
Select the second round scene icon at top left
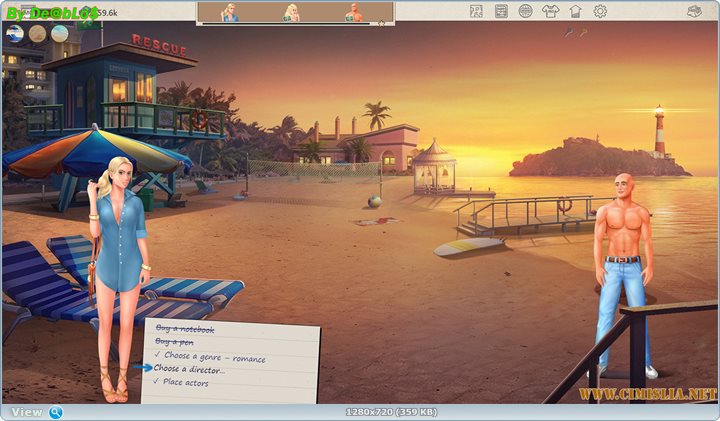pyautogui.click(x=37, y=33)
